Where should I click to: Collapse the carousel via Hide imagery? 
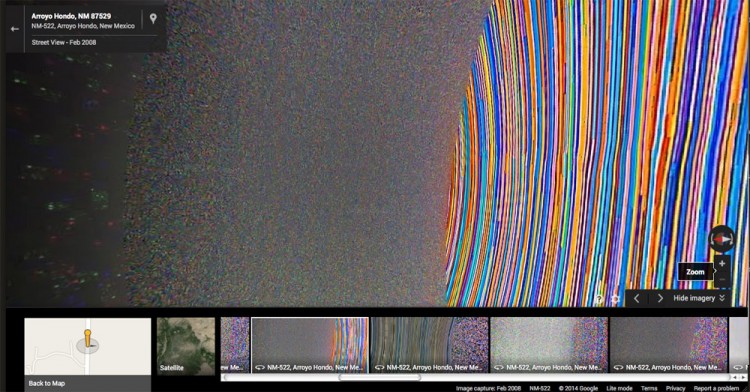[694, 298]
